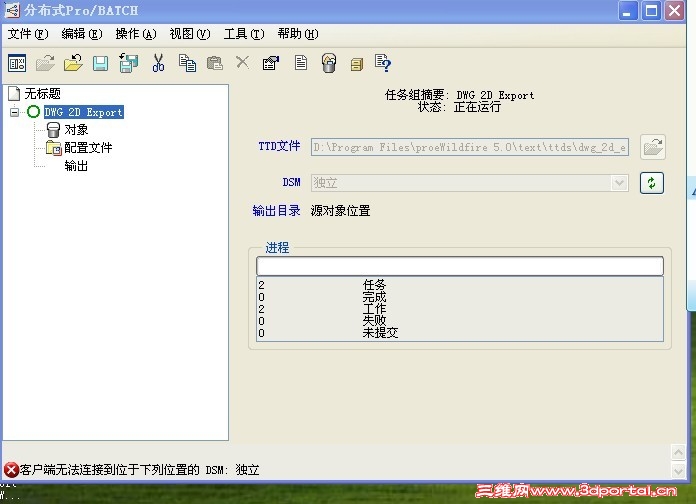Click the save-all multiple disks icon
This screenshot has width=696, height=504.
coord(128,63)
